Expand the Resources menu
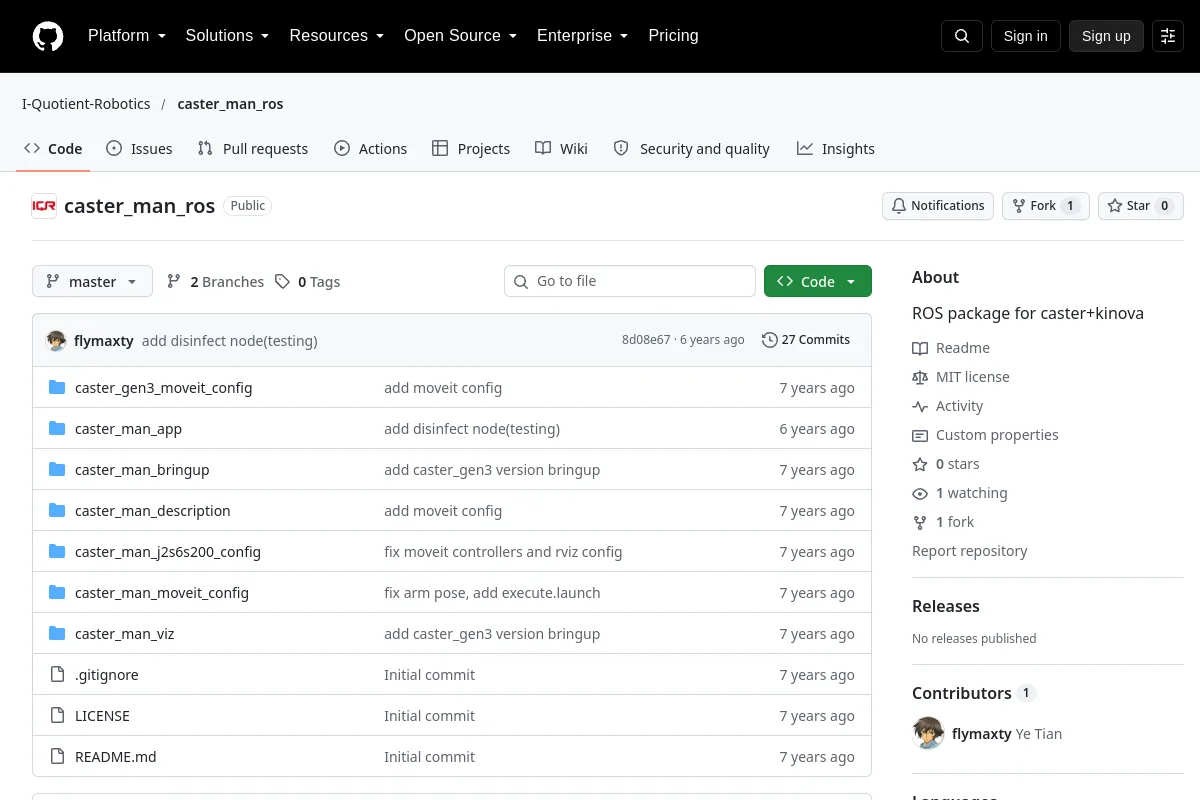 point(337,36)
